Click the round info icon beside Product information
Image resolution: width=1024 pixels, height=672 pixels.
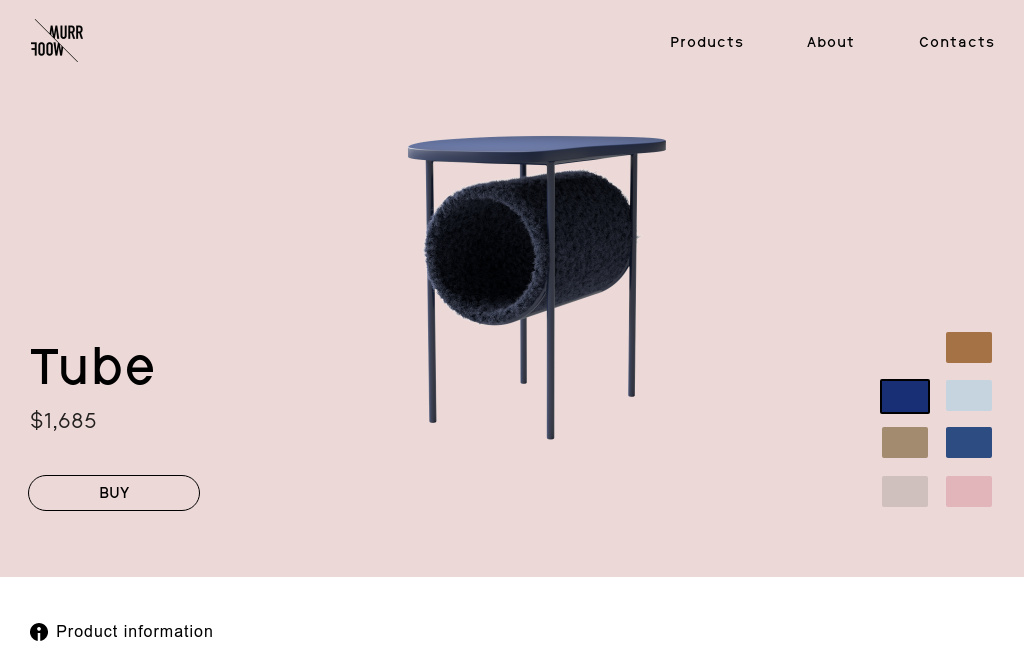(39, 632)
